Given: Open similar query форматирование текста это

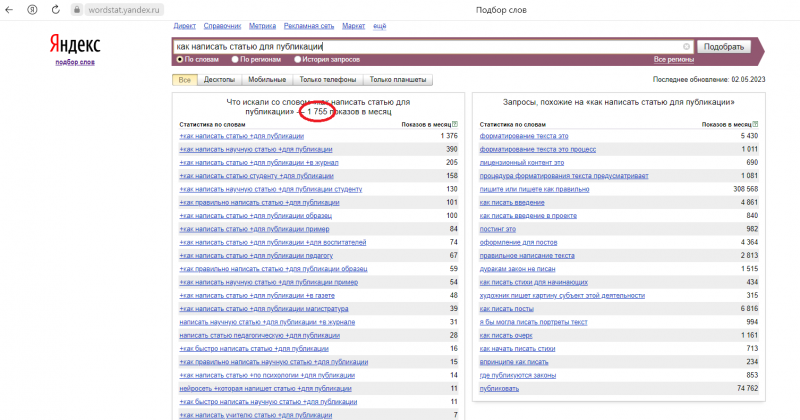Looking at the screenshot, I should pos(523,136).
